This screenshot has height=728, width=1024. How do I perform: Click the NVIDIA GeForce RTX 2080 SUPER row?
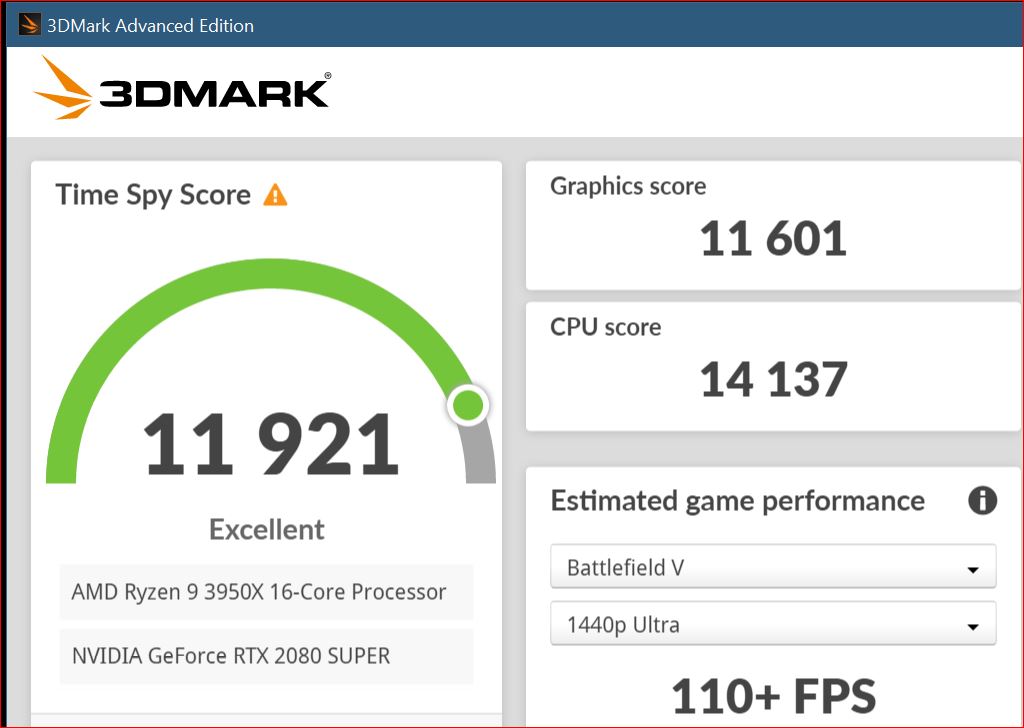coord(266,656)
